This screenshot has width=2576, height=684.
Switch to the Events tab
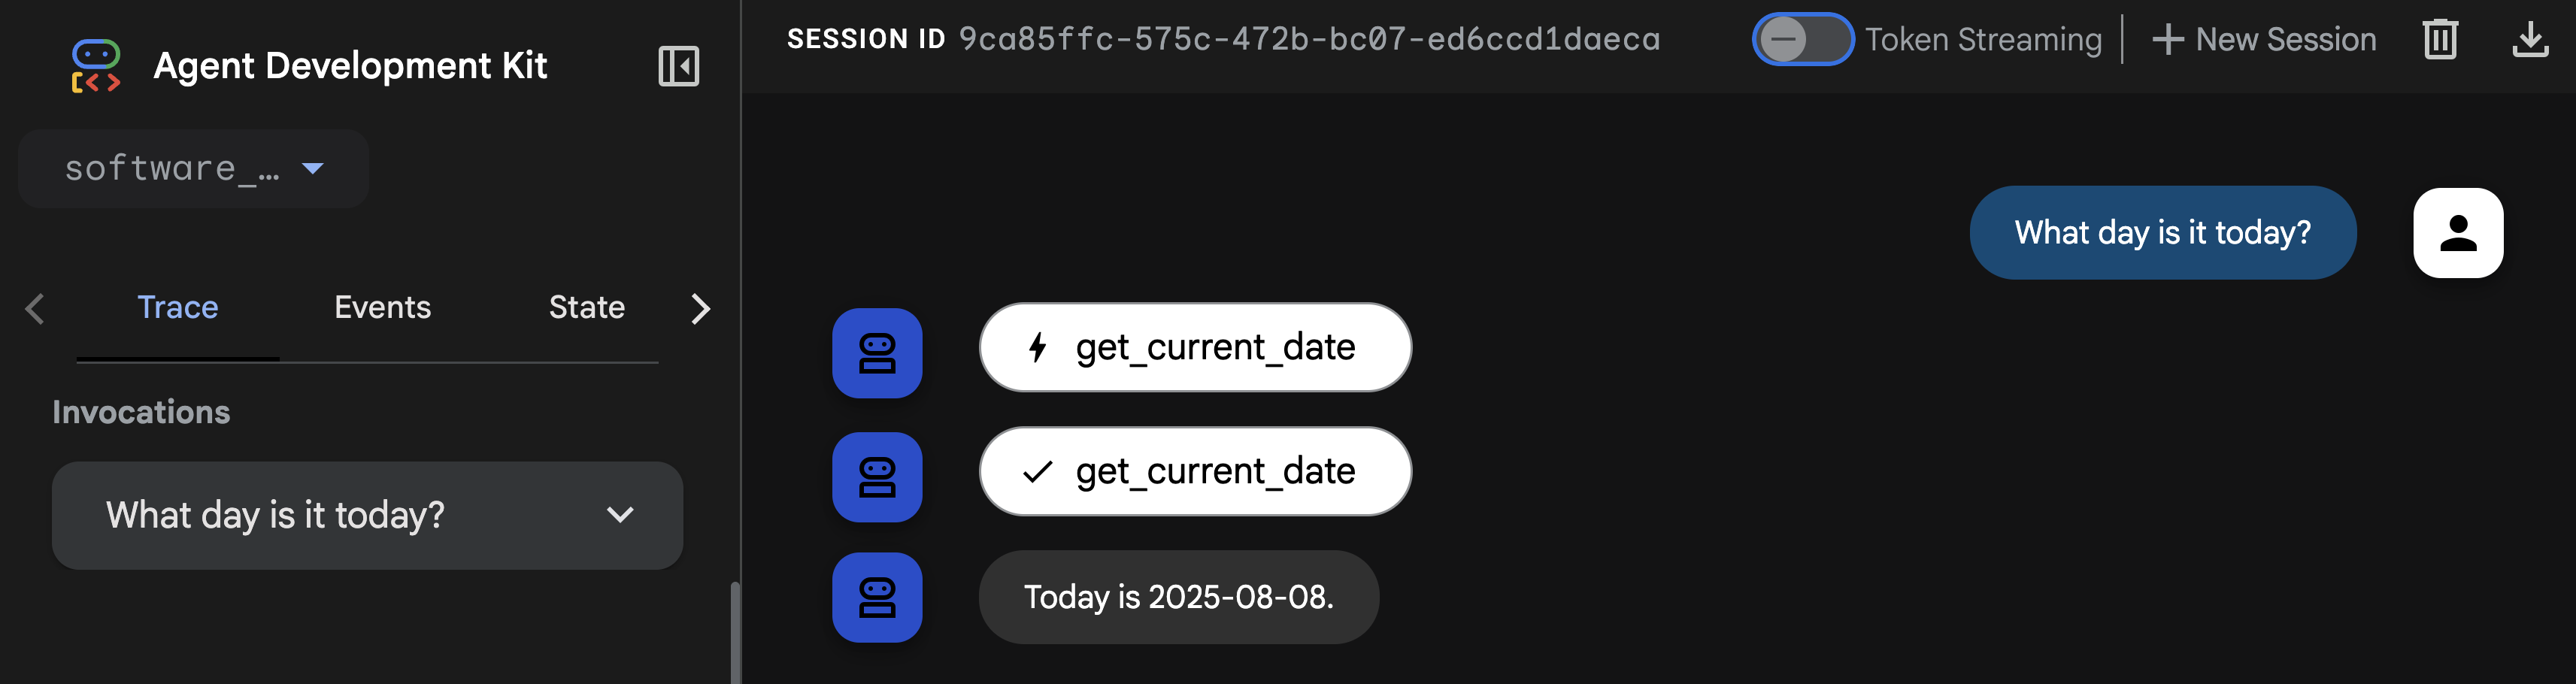(382, 307)
